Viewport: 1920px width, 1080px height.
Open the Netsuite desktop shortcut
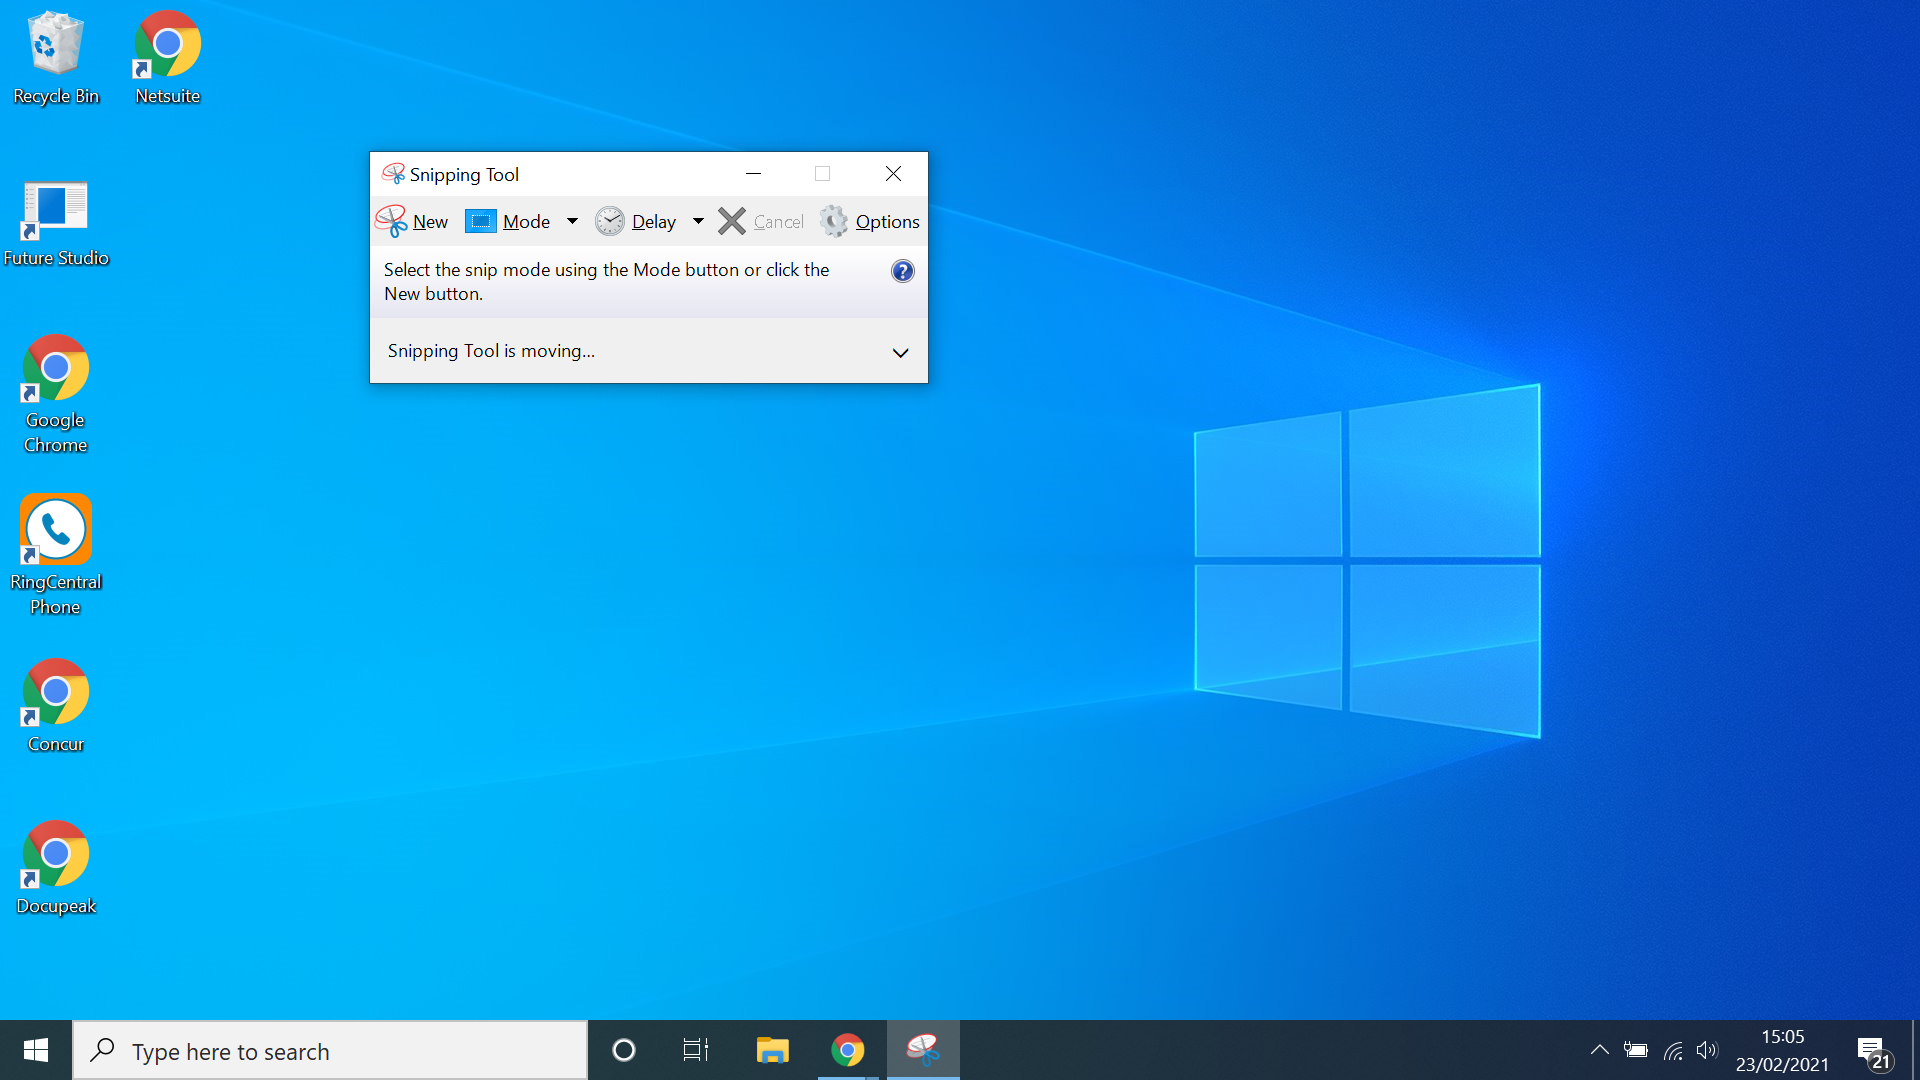tap(166, 45)
